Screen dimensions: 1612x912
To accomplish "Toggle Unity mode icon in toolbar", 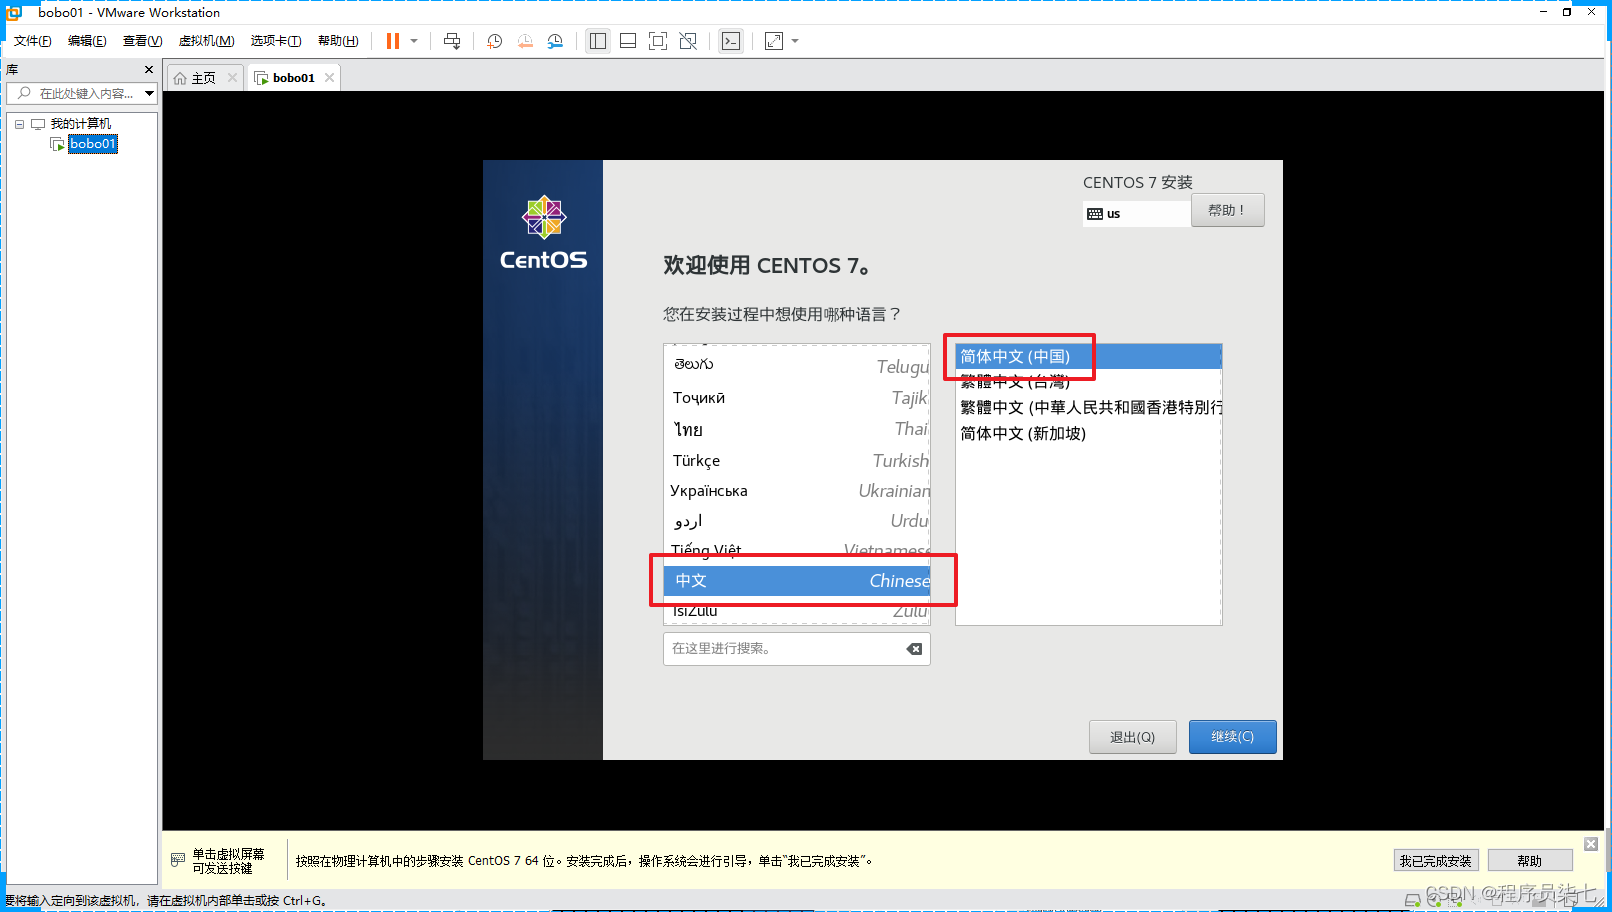I will click(x=688, y=41).
